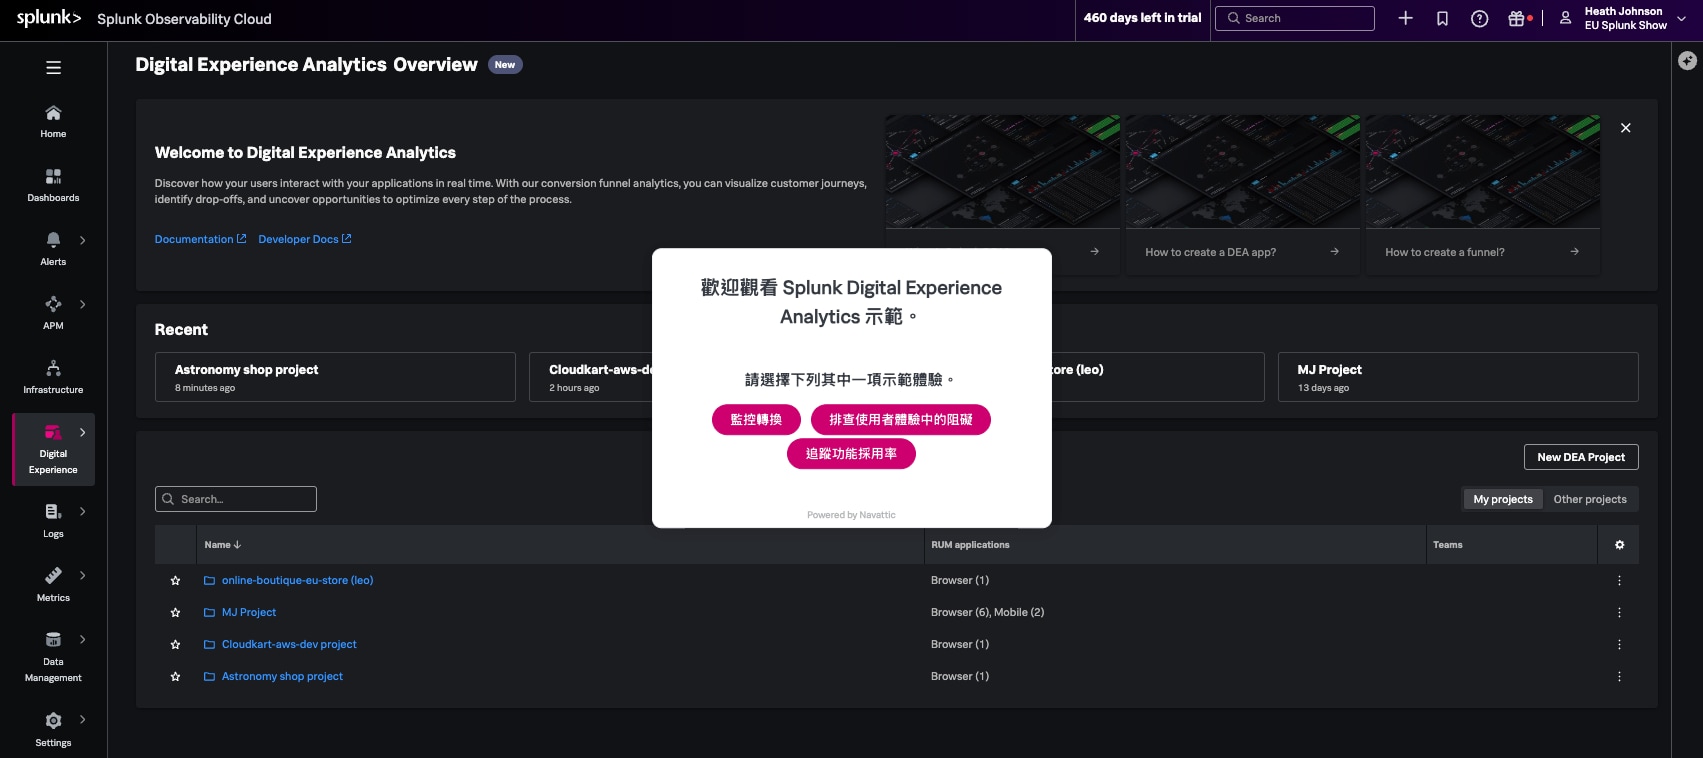Open Cloudkart-aws-dev project link in table
Image resolution: width=1703 pixels, height=758 pixels.
[289, 644]
